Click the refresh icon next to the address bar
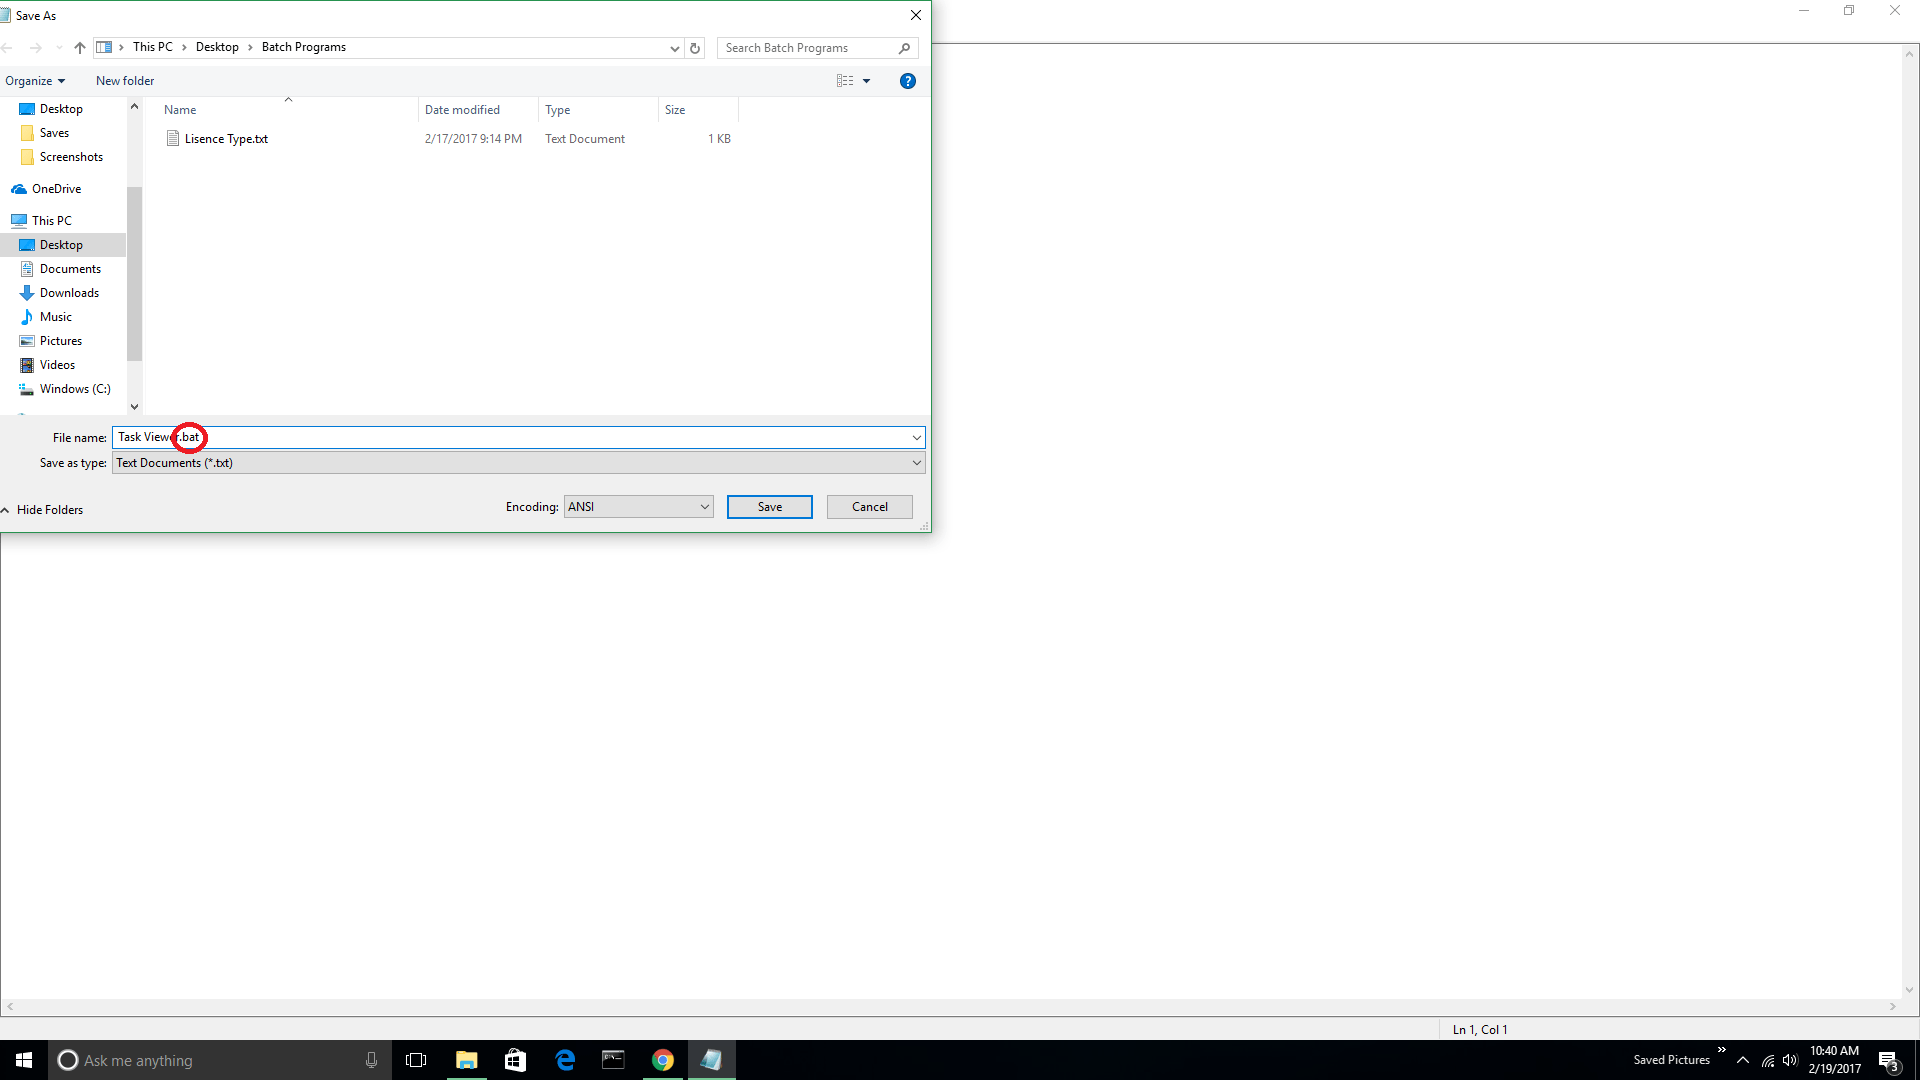The image size is (1920, 1080). [x=695, y=47]
